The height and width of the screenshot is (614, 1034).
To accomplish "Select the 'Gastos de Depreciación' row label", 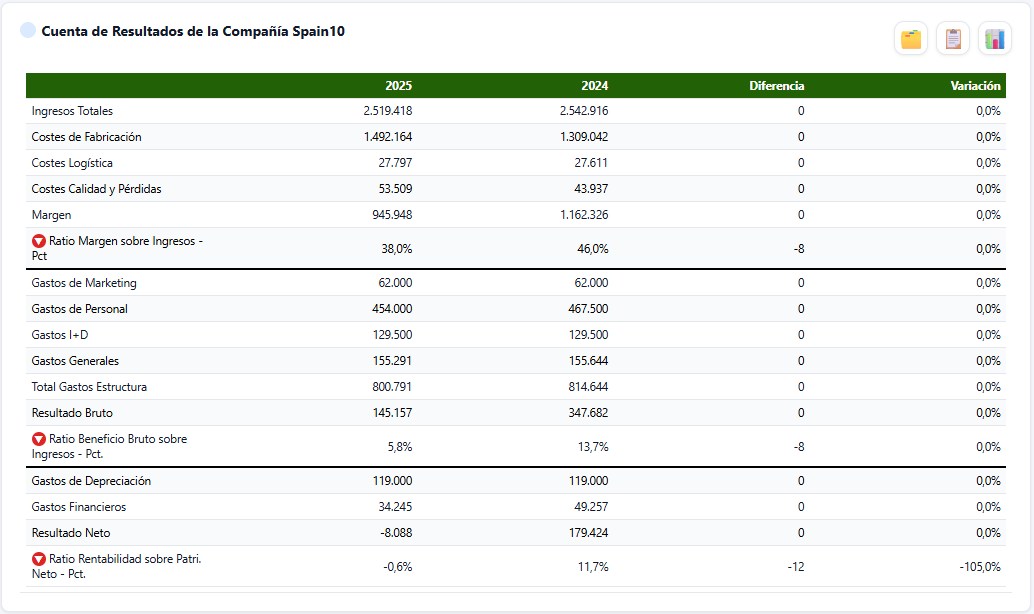I will click(x=91, y=481).
